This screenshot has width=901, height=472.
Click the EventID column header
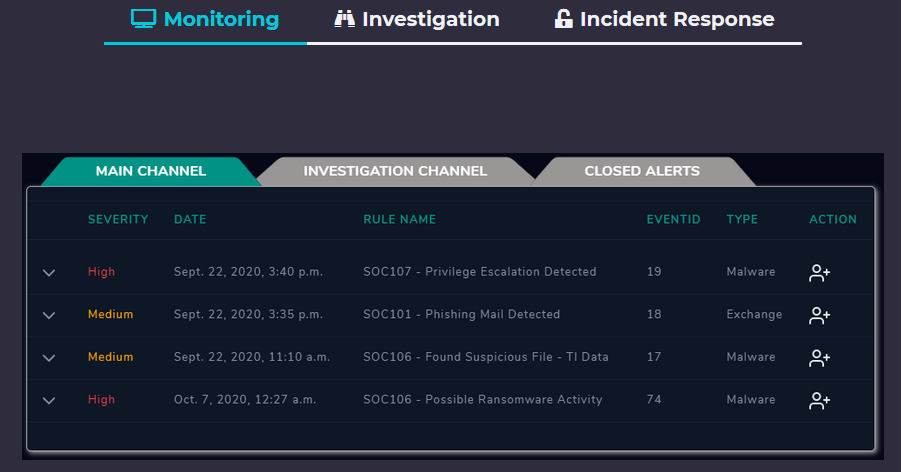coord(674,220)
